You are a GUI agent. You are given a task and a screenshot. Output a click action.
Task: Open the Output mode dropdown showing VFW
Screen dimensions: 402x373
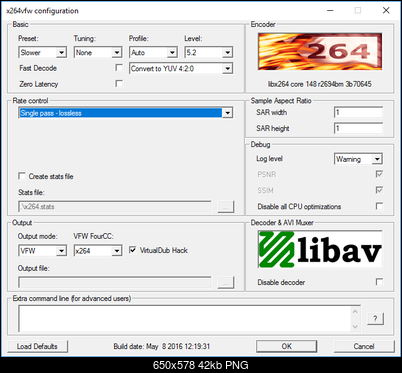click(x=42, y=250)
